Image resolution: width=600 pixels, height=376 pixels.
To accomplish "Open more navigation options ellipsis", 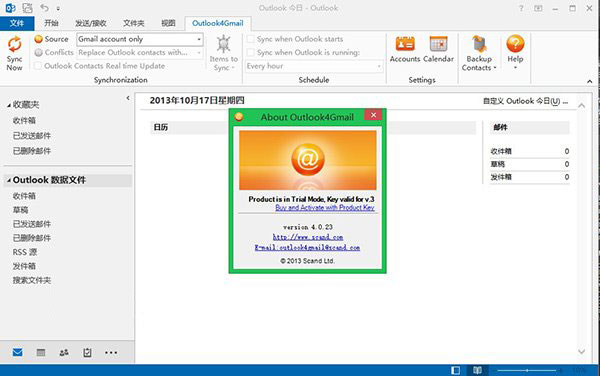I will coord(111,353).
